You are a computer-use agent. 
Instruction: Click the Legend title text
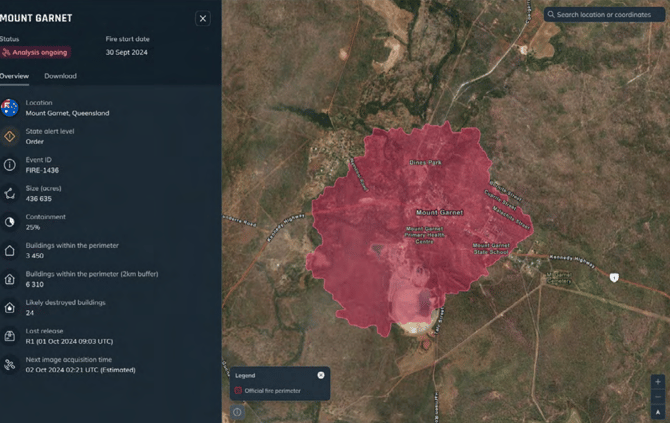coord(245,376)
